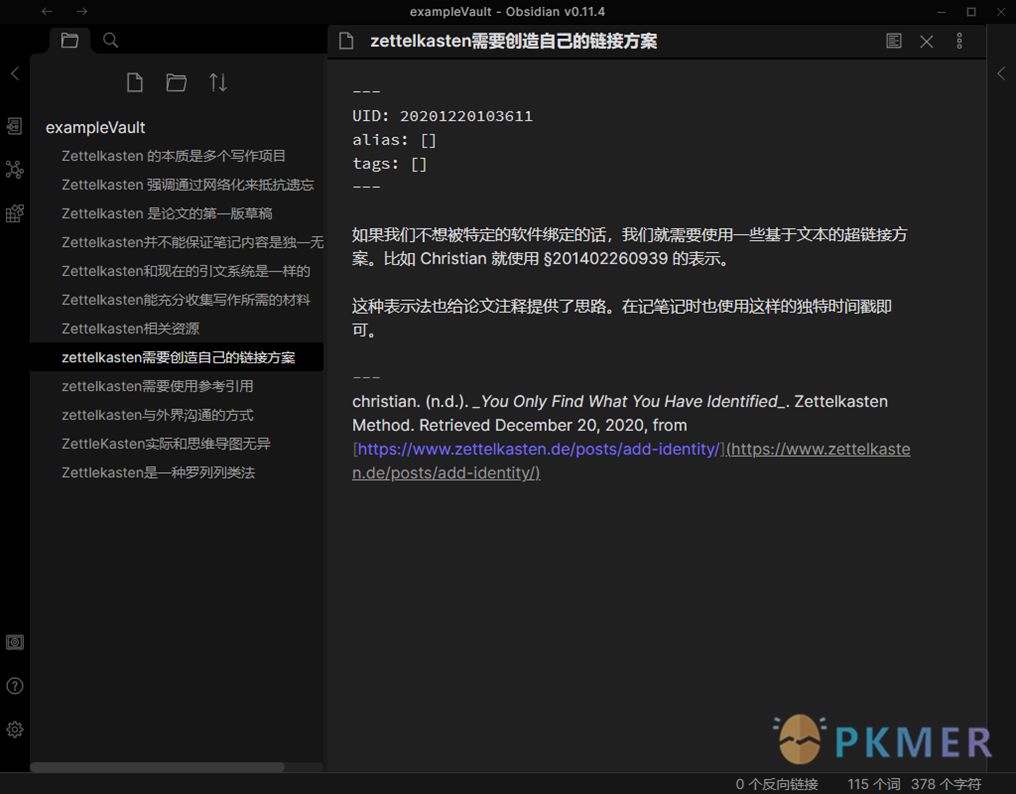
Task: Open note "Zettelkasten相关资源"
Action: [130, 329]
